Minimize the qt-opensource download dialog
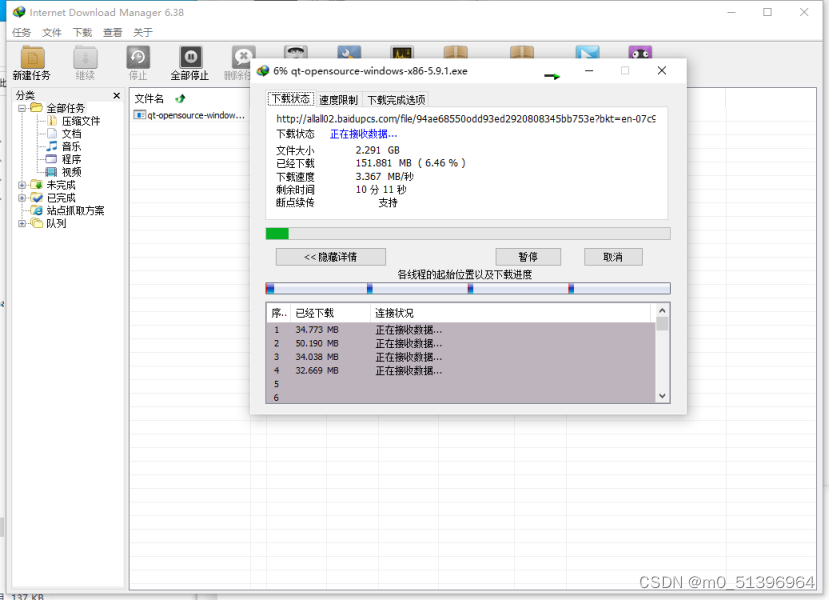Image resolution: width=830 pixels, height=600 pixels. [589, 70]
